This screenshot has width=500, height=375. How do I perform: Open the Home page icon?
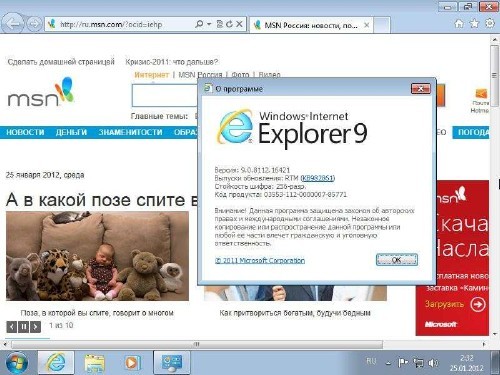click(459, 23)
